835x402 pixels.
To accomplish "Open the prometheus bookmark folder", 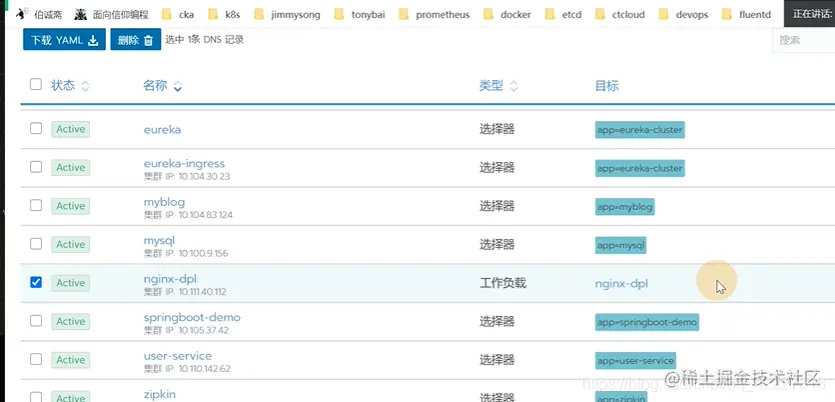I will (x=434, y=14).
